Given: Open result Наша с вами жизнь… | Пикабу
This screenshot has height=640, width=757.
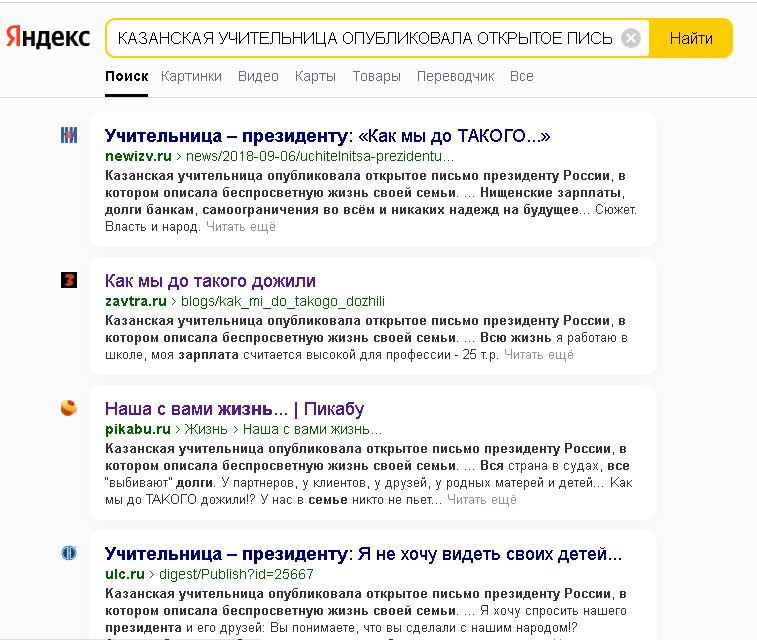Looking at the screenshot, I should coord(234,409).
